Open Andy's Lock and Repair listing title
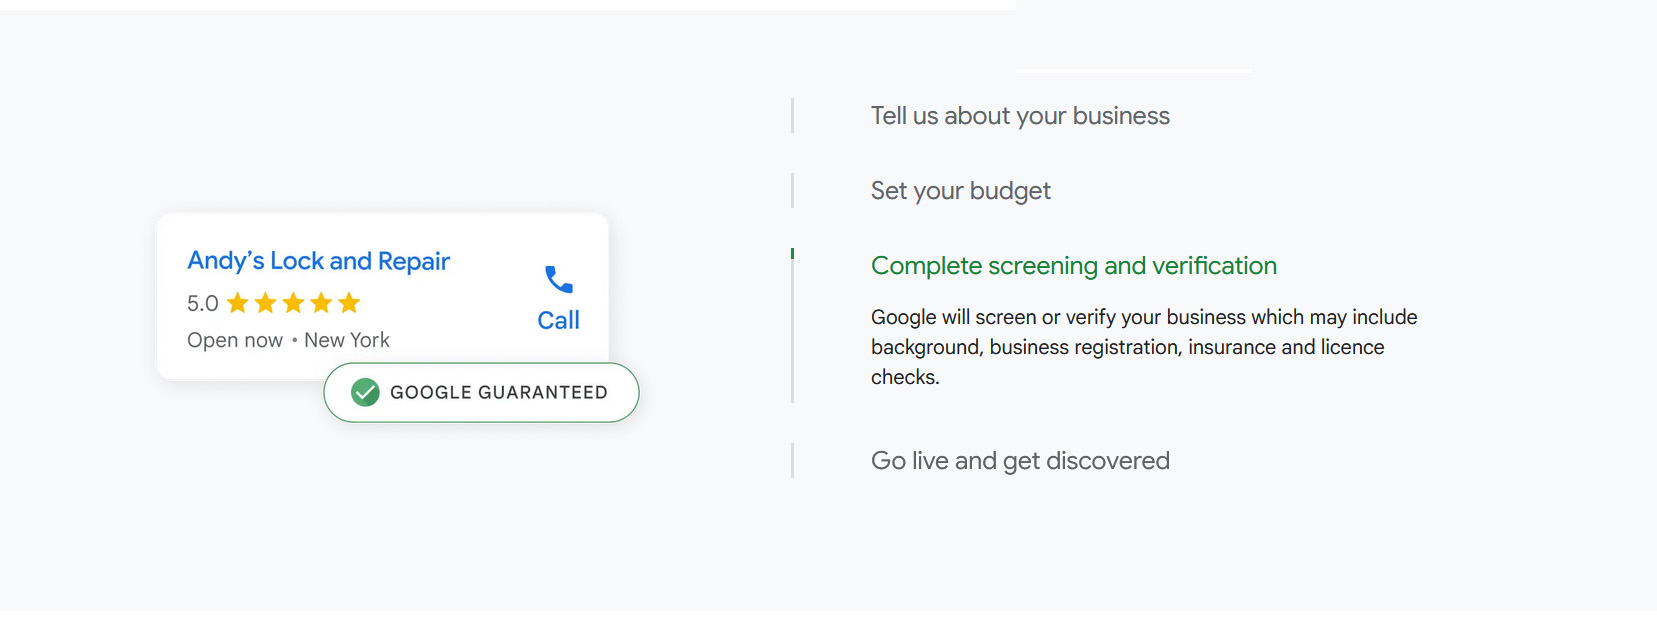 pos(318,261)
